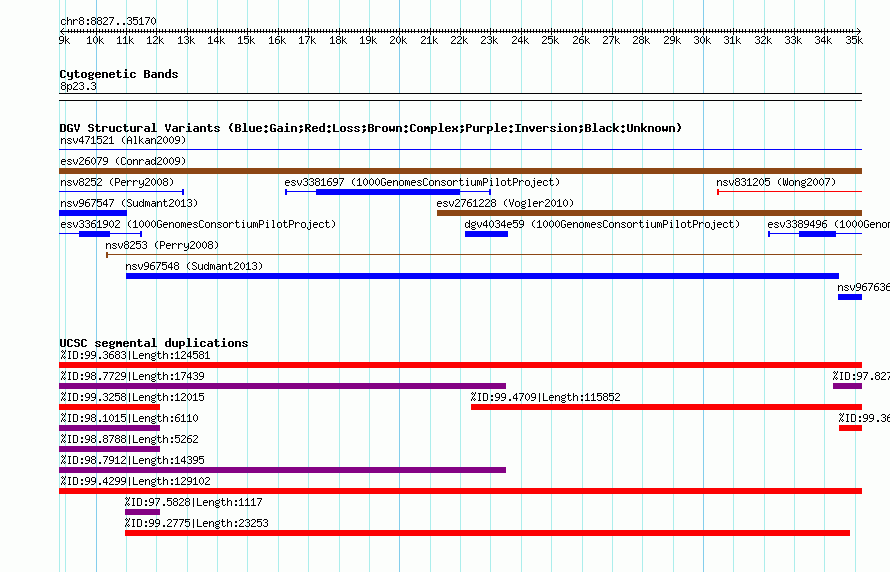Viewport: 890px width, 572px height.
Task: Click the 25k ruler tick label
Action: [x=550, y=40]
